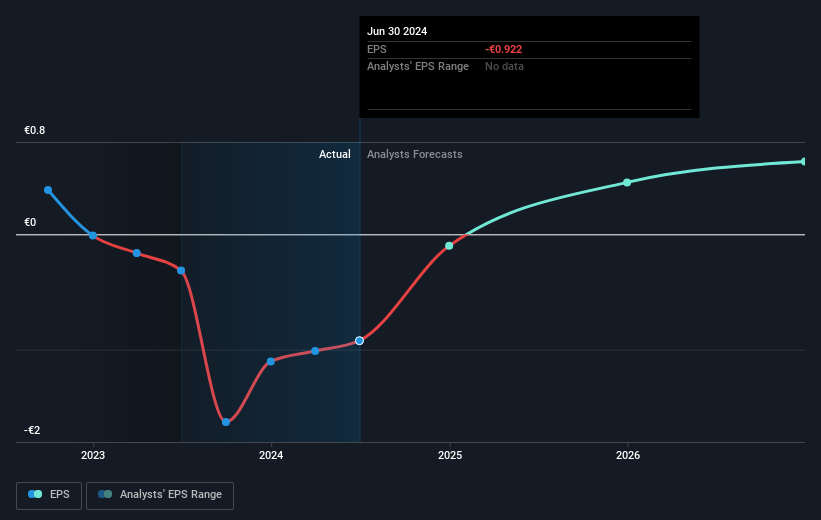Click the tooltip Analysts' EPS Range label
Image resolution: width=821 pixels, height=520 pixels.
[x=418, y=67]
